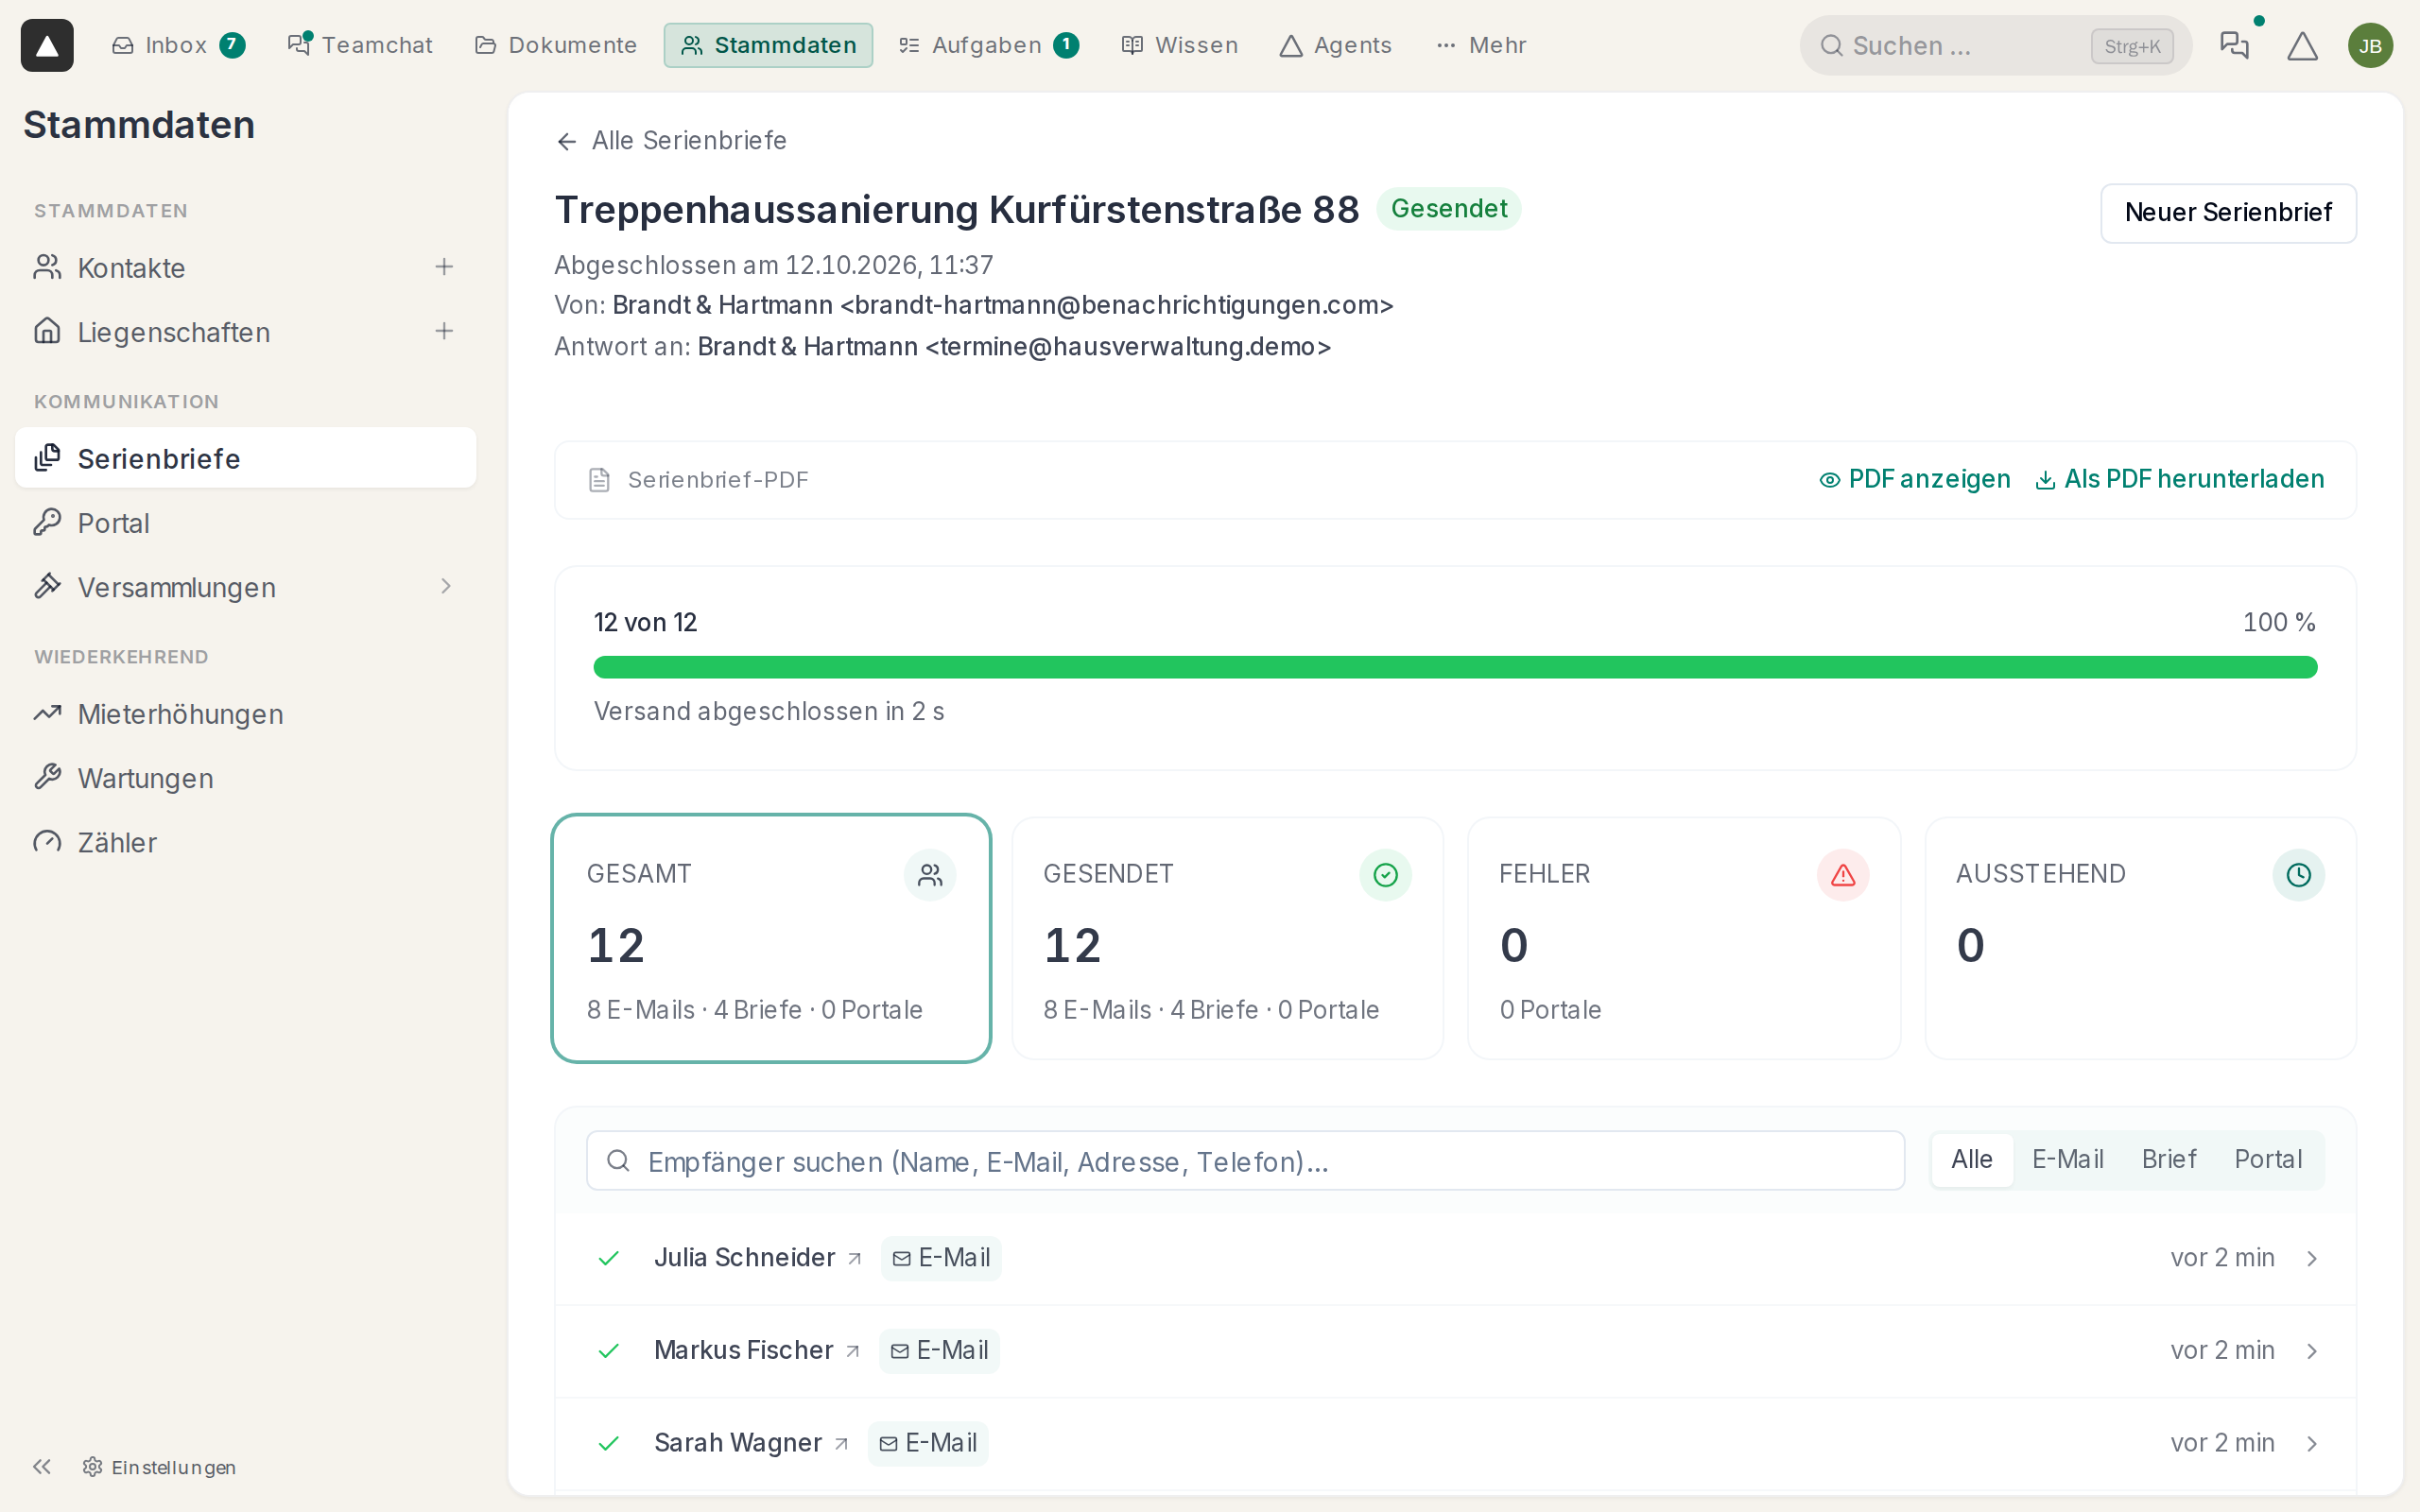2420x1512 pixels.
Task: Filter recipients by Alle
Action: click(x=1972, y=1159)
